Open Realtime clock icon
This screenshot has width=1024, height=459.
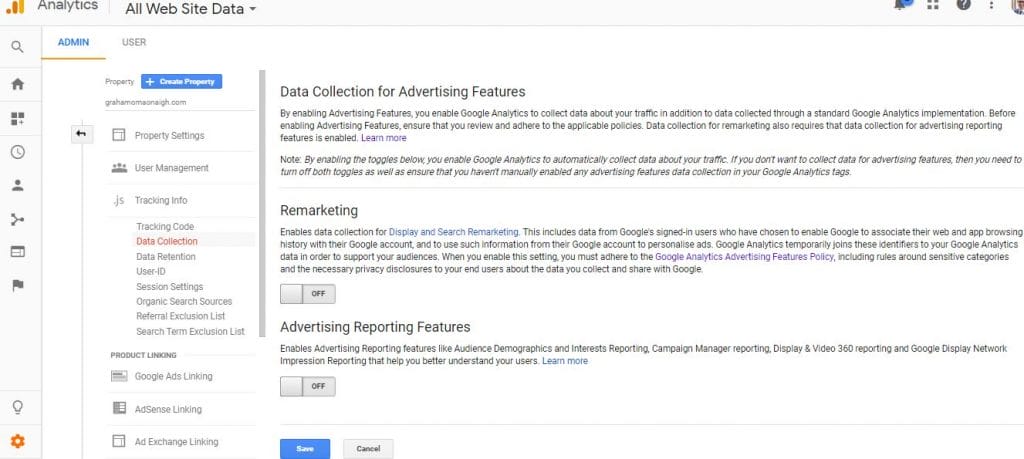[18, 152]
